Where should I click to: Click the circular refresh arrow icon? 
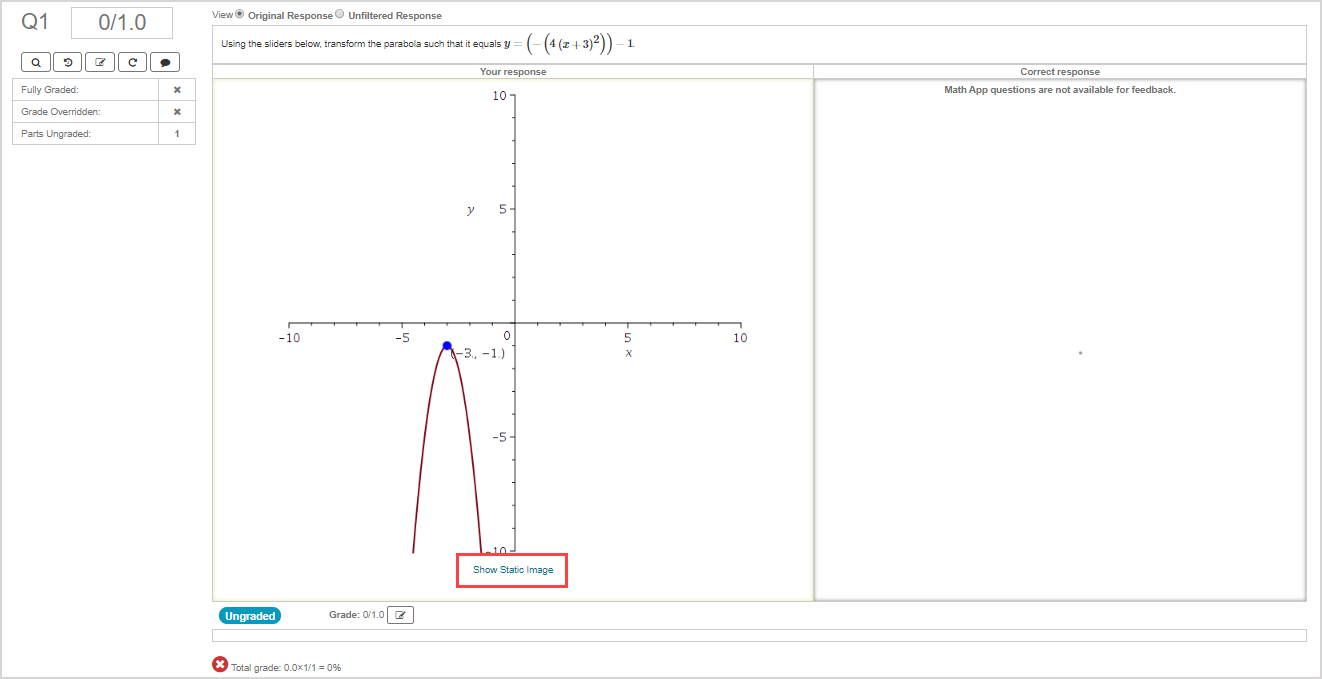[x=132, y=63]
